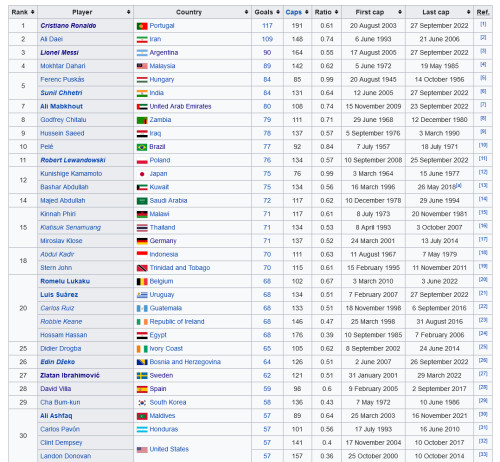The height and width of the screenshot is (462, 500).
Task: Sort table by Rank column arrows
Action: [x=33, y=12]
